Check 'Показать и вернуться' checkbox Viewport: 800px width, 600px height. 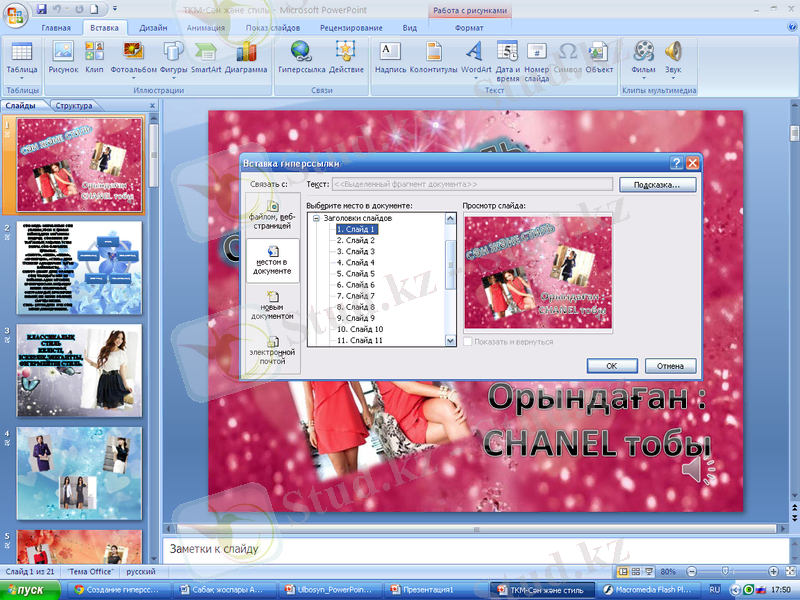click(x=468, y=341)
